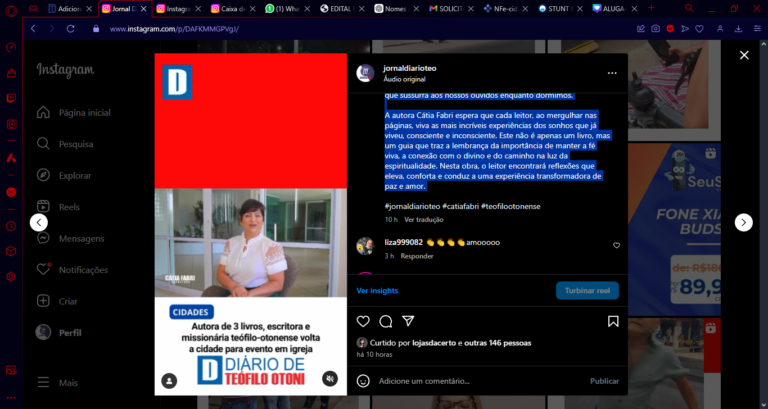
Task: Open Opera easy setup menu icon
Action: (757, 29)
